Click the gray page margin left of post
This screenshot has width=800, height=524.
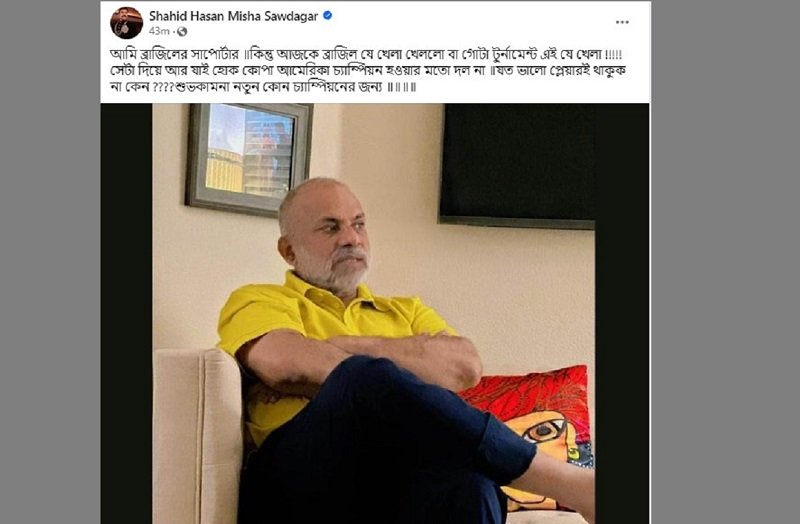tap(50, 262)
